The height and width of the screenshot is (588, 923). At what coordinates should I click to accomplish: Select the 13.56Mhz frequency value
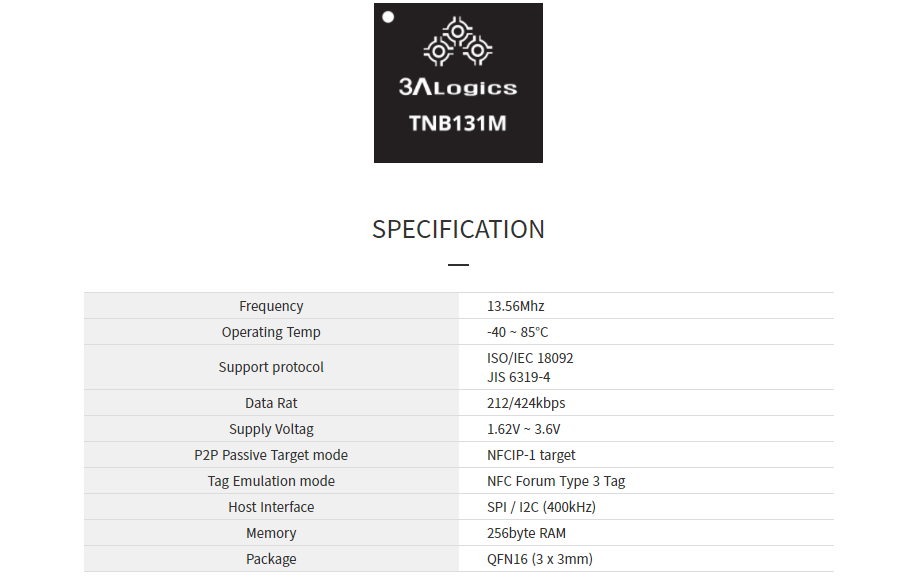point(516,306)
